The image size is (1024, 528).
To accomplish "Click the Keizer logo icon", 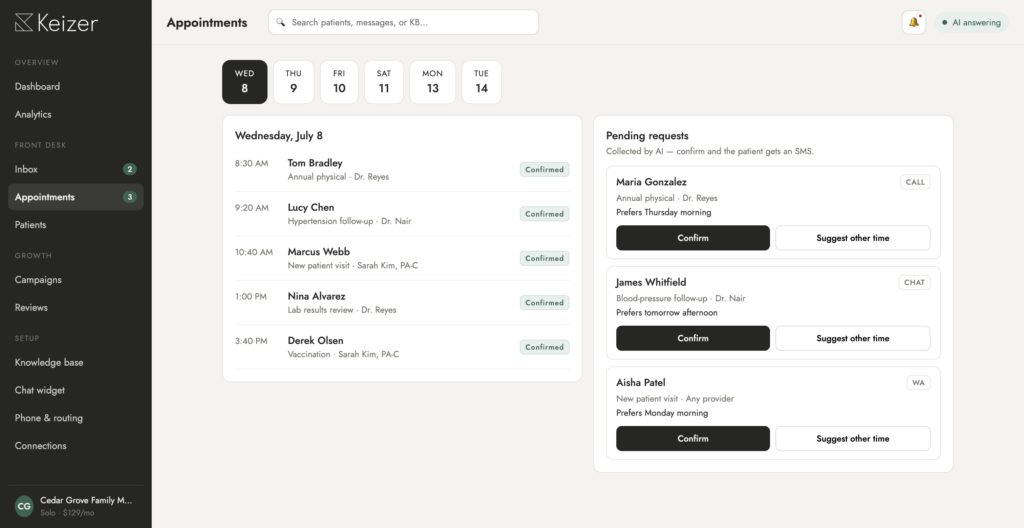I will coord(24,23).
